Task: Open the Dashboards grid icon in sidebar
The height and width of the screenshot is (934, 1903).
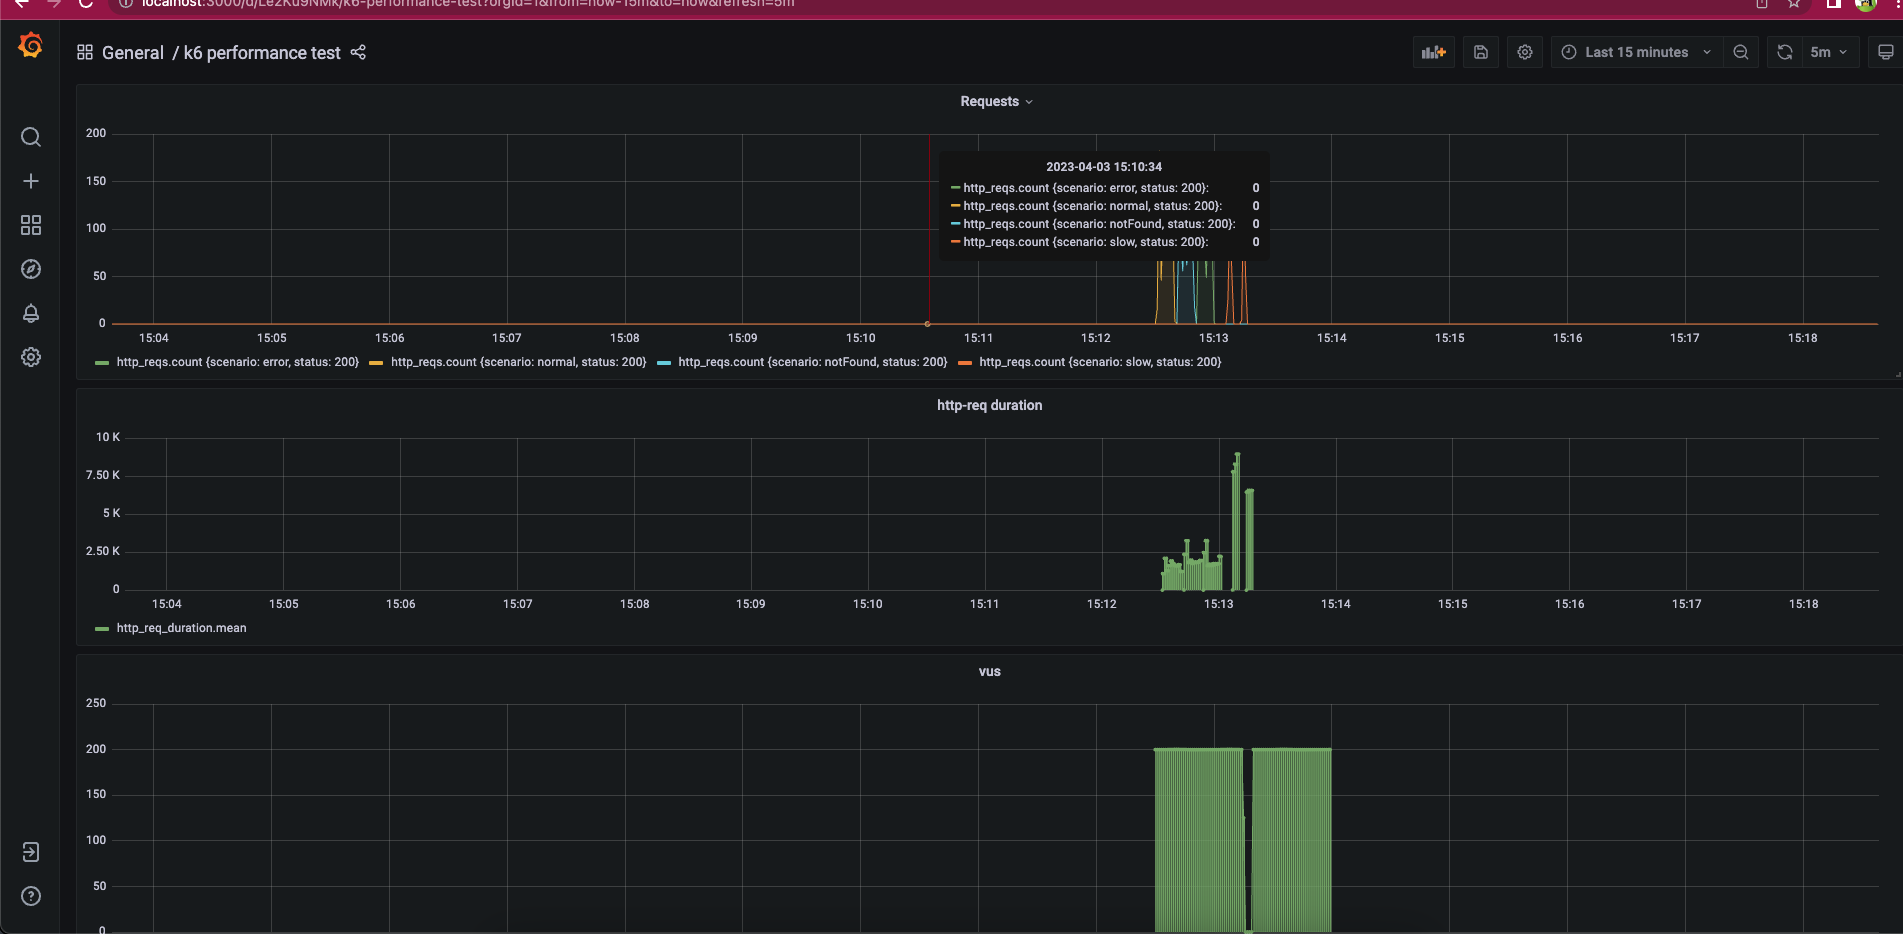Action: [31, 225]
